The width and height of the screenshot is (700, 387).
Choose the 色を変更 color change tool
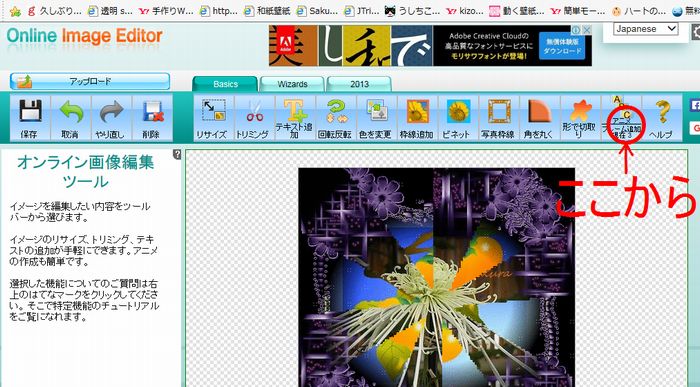click(x=375, y=118)
